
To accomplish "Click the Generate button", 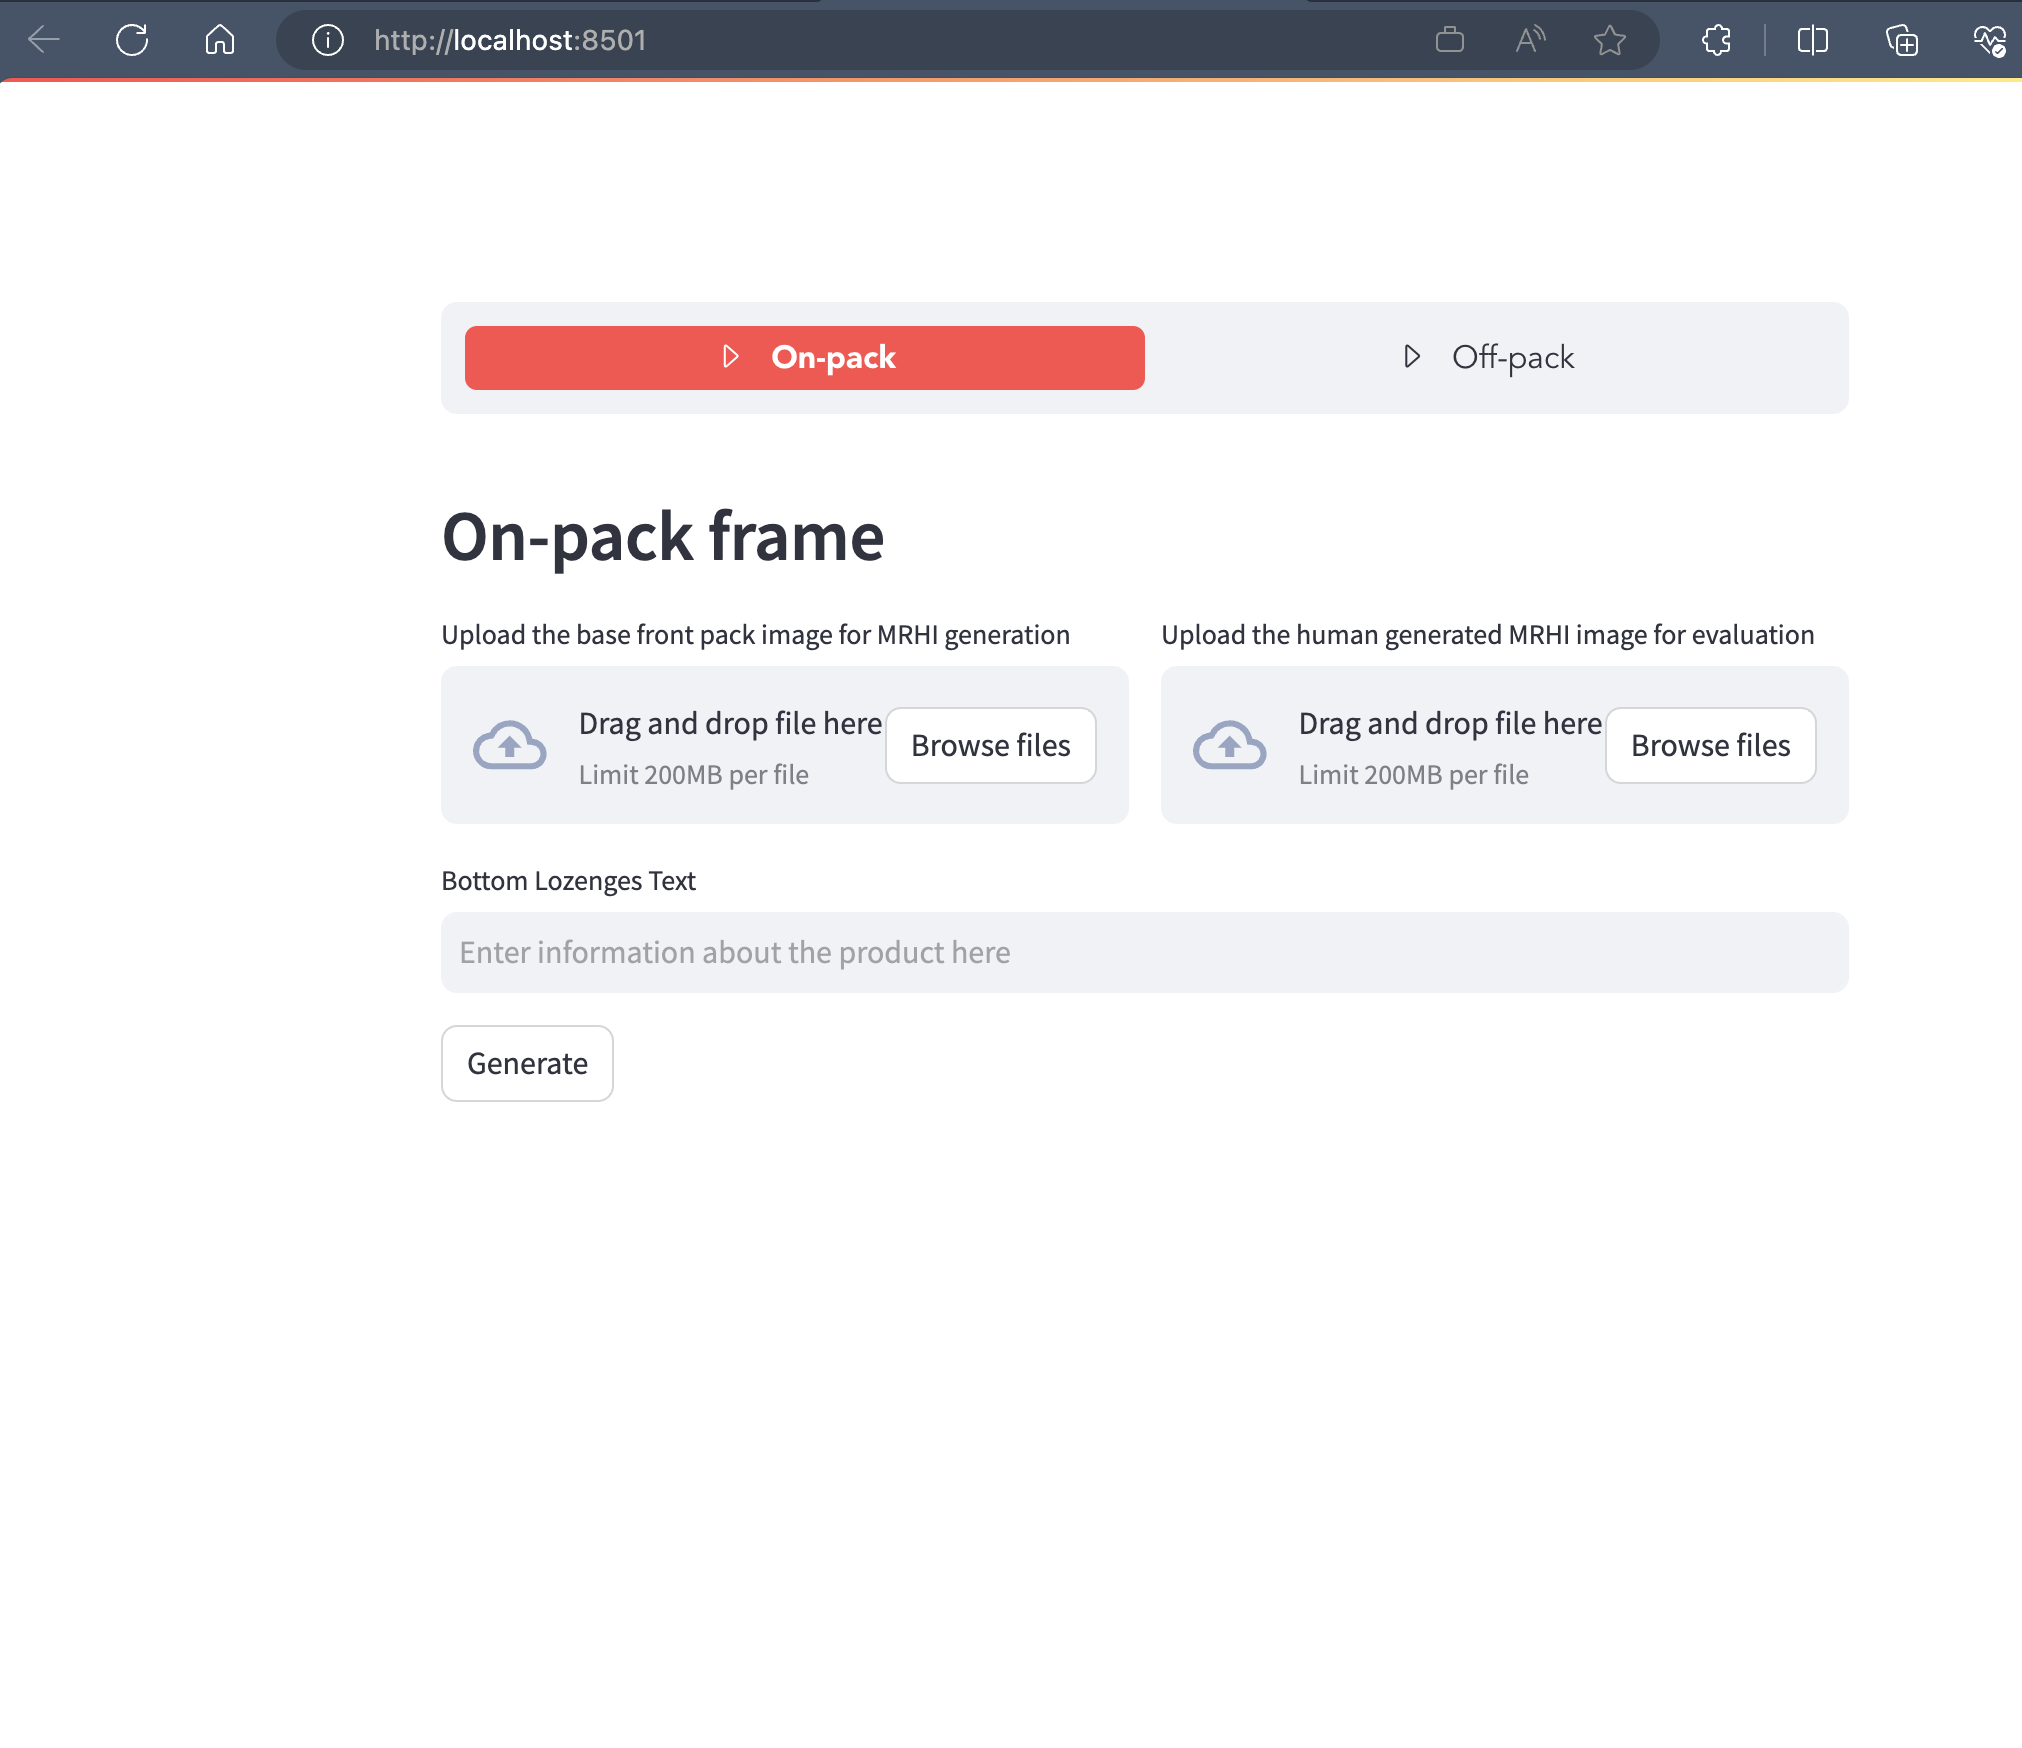I will (x=526, y=1062).
